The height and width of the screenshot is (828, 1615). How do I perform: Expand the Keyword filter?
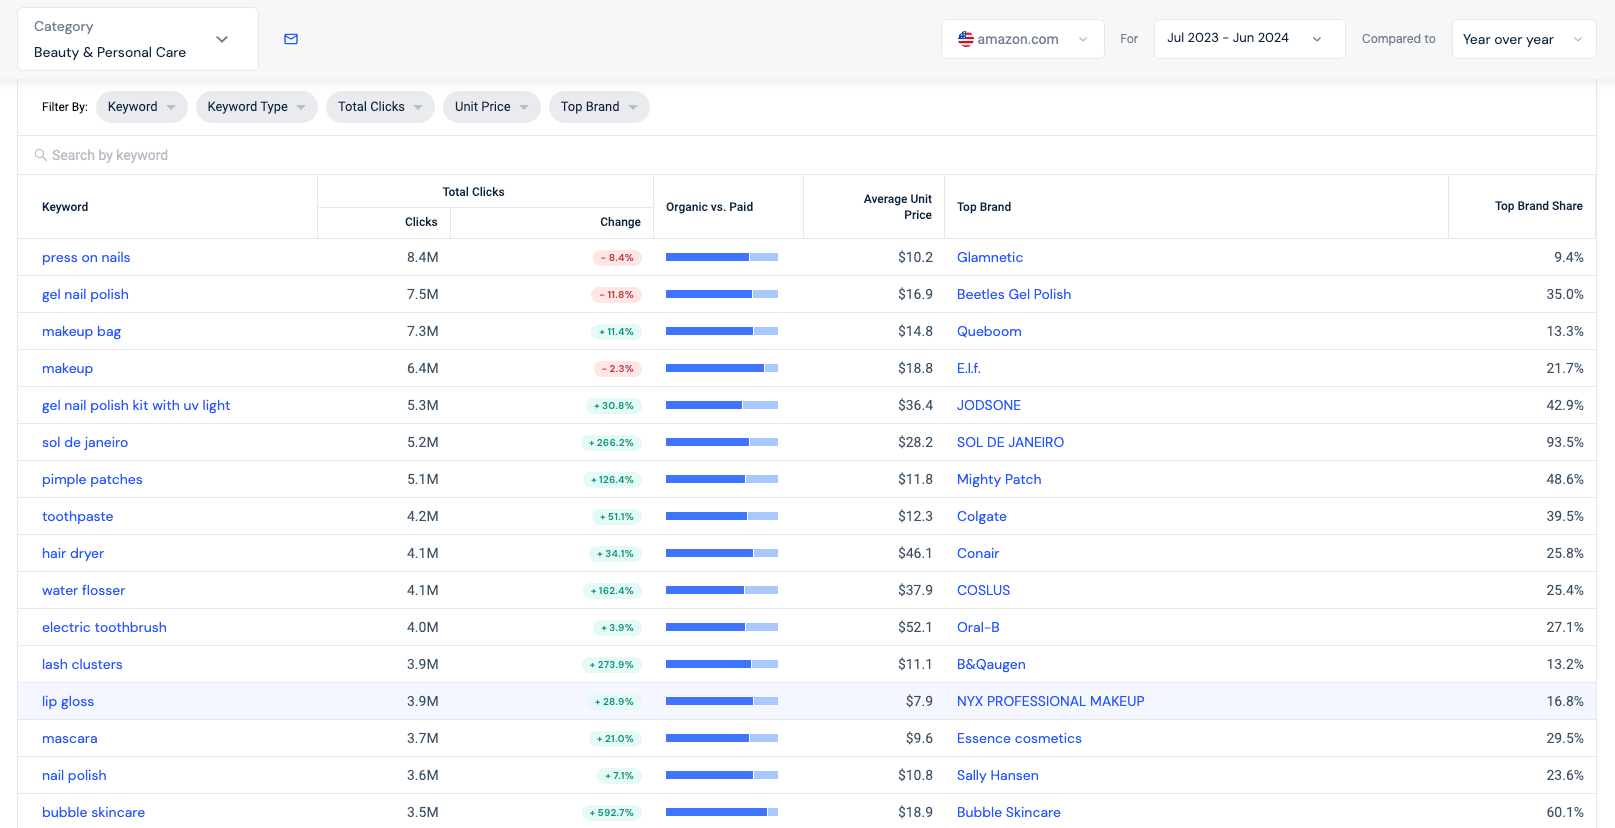click(142, 107)
